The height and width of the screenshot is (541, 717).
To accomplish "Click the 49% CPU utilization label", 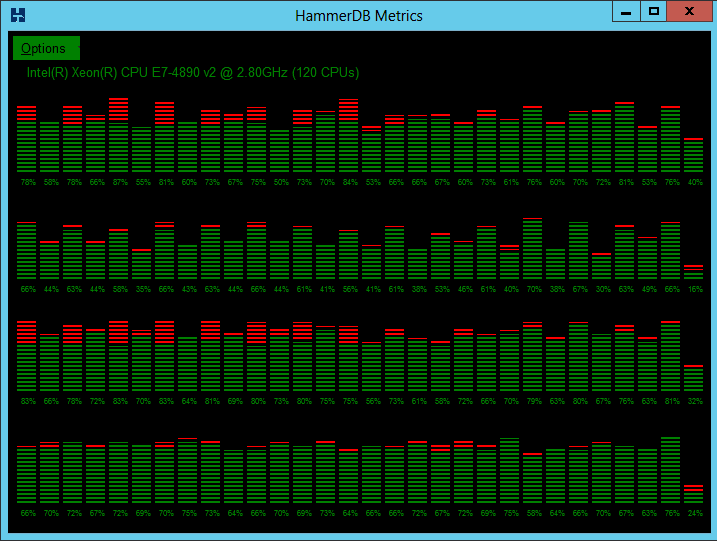I will point(649,289).
